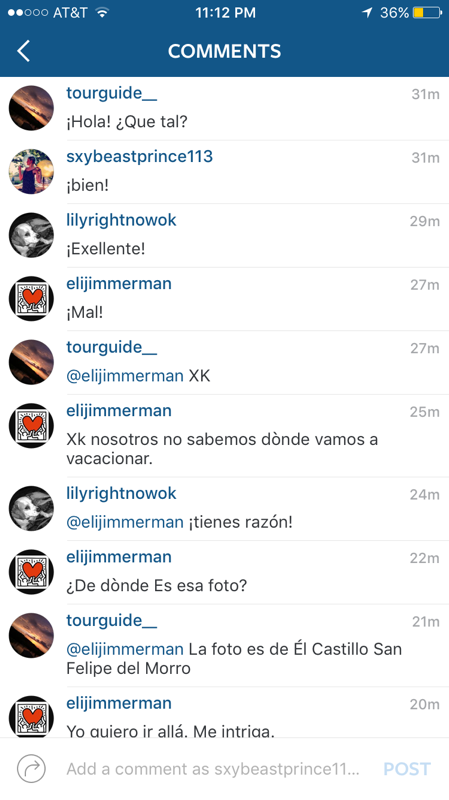This screenshot has width=449, height=800.
Task: Tap lilyrightnowok's dog avatar beside ¡Exellente!
Action: tap(31, 235)
